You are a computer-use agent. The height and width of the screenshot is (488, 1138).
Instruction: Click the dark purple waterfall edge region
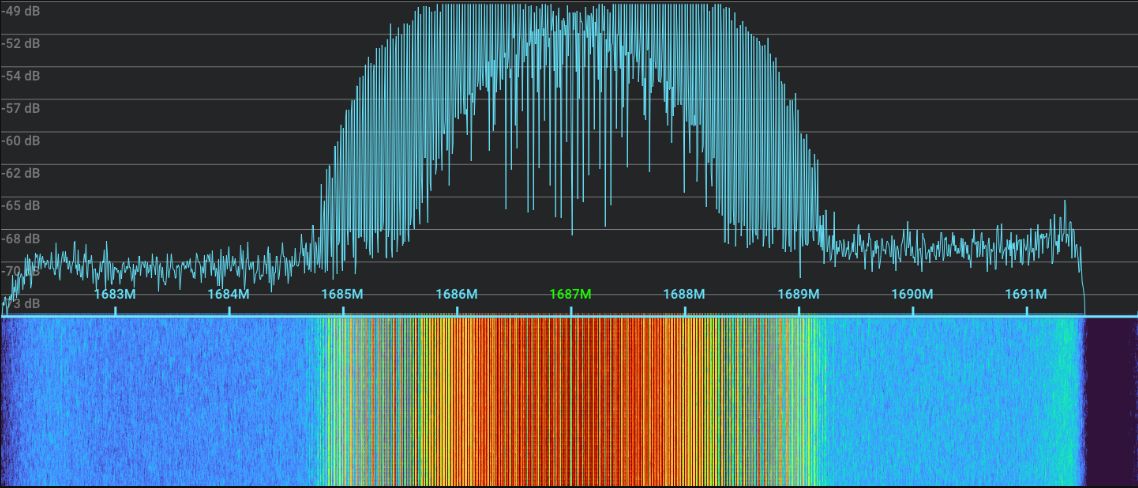[x=1112, y=400]
